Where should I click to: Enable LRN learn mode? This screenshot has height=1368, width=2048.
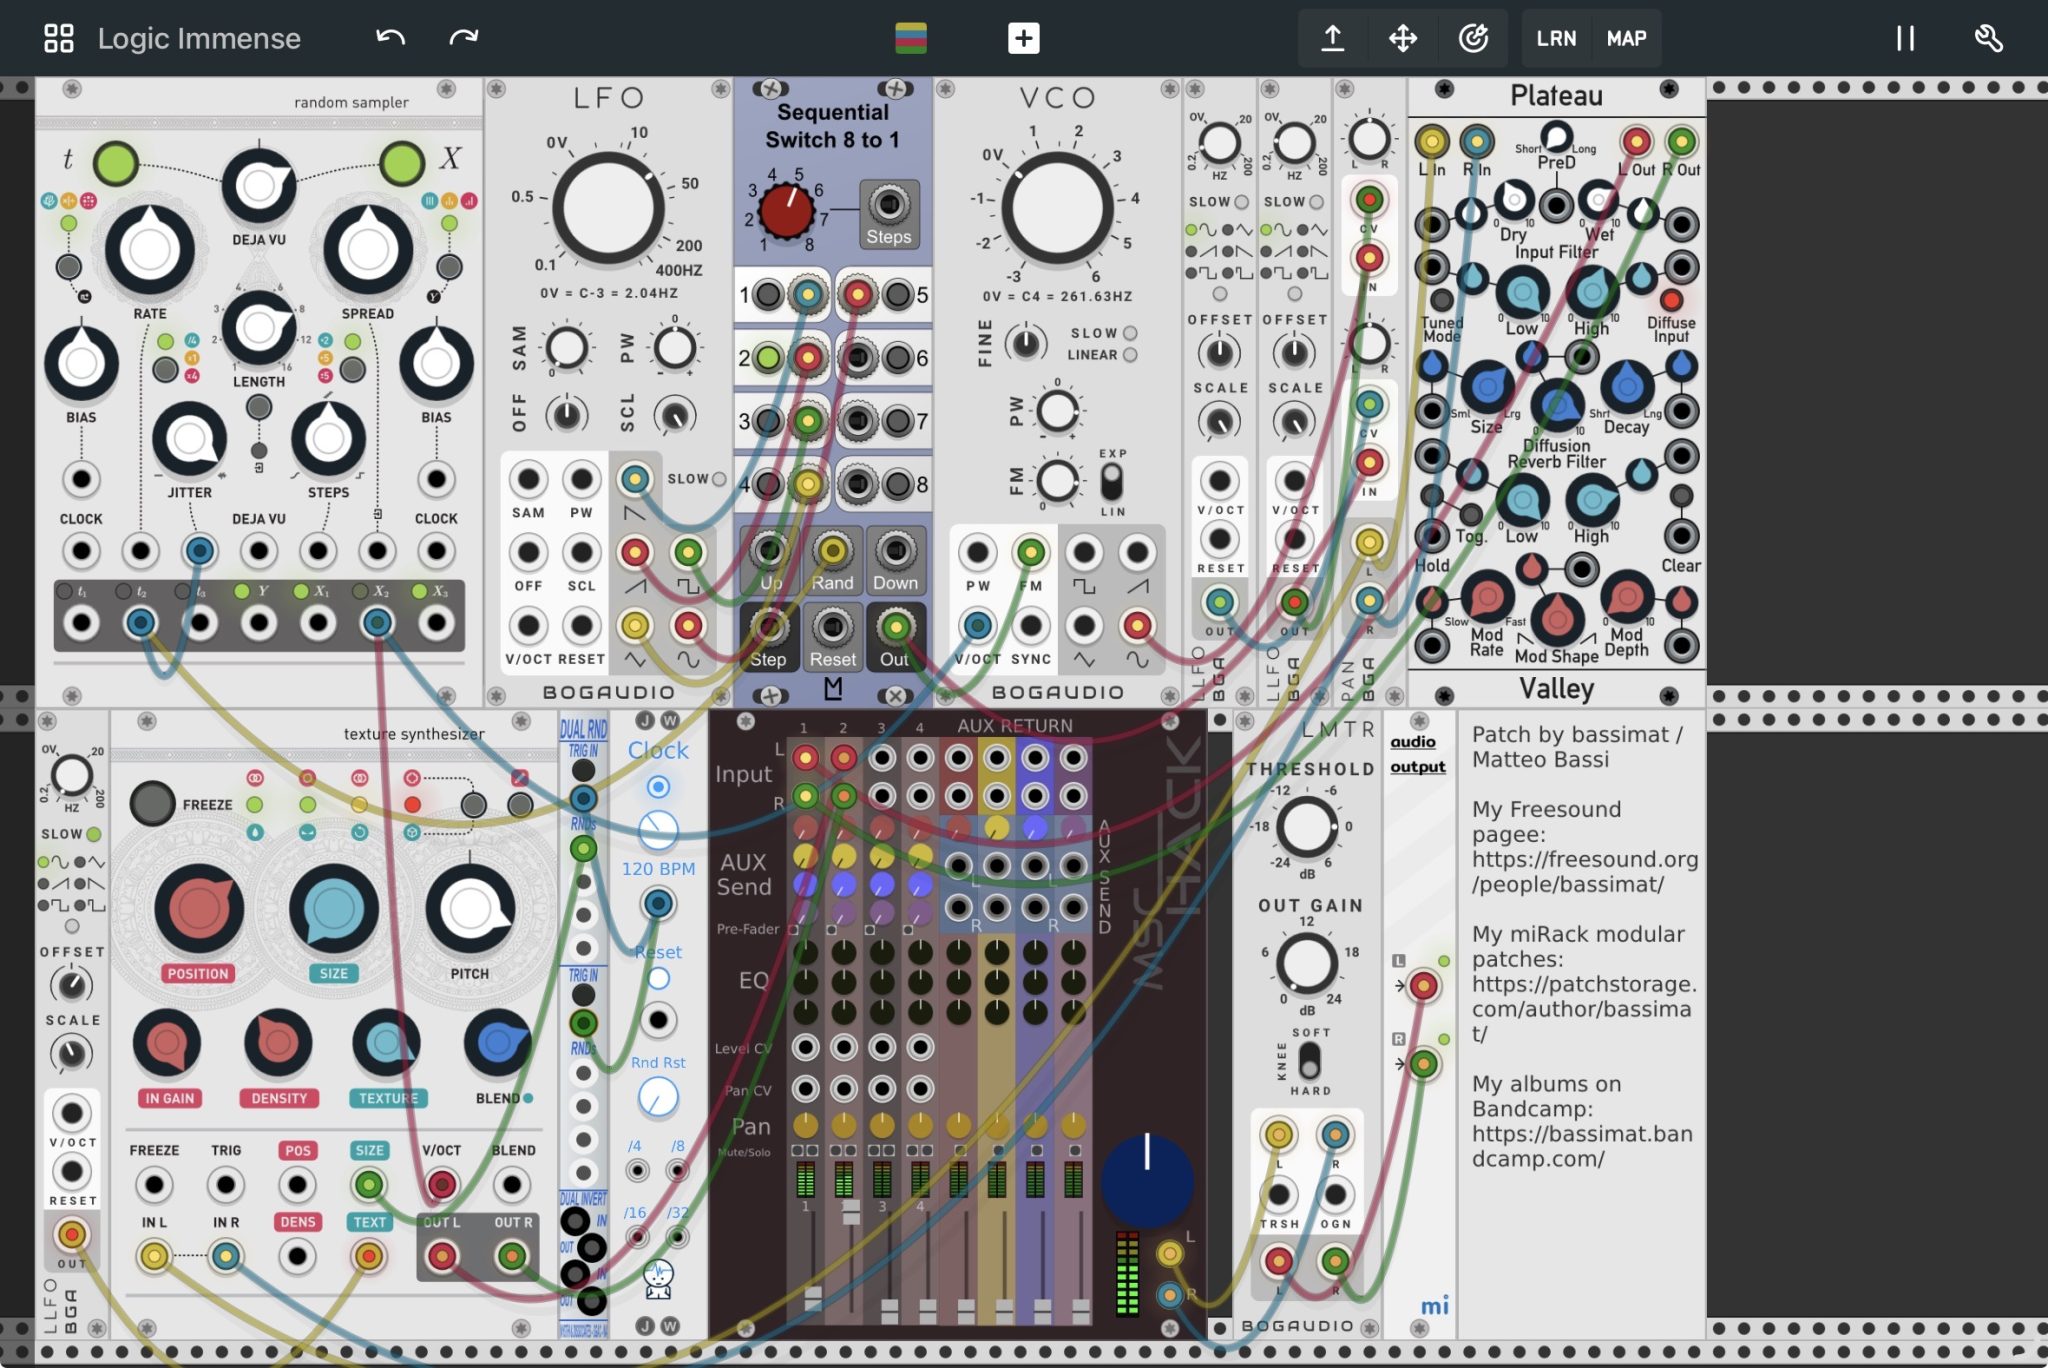[1556, 38]
